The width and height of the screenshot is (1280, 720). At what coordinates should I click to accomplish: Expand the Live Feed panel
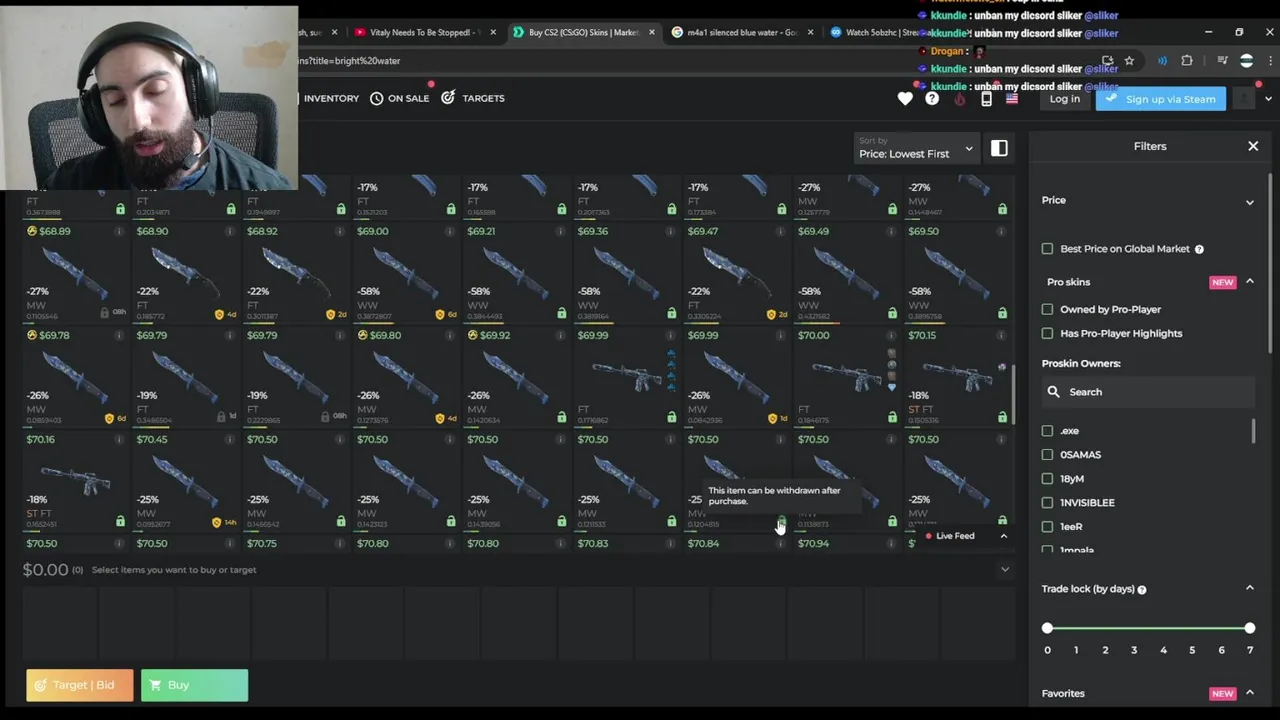1003,536
